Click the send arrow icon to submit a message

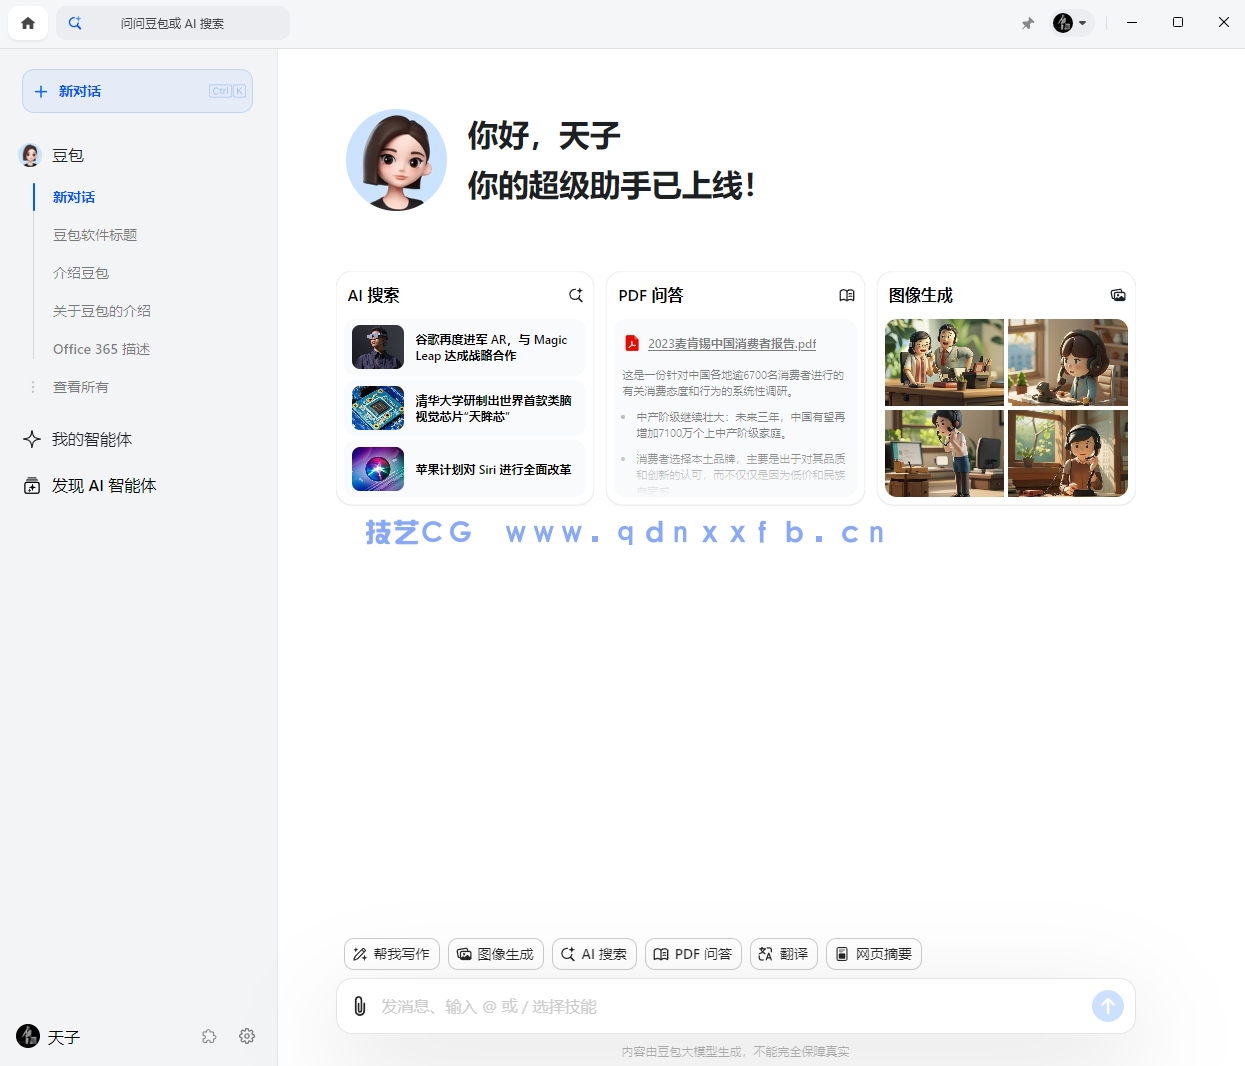tap(1107, 1006)
